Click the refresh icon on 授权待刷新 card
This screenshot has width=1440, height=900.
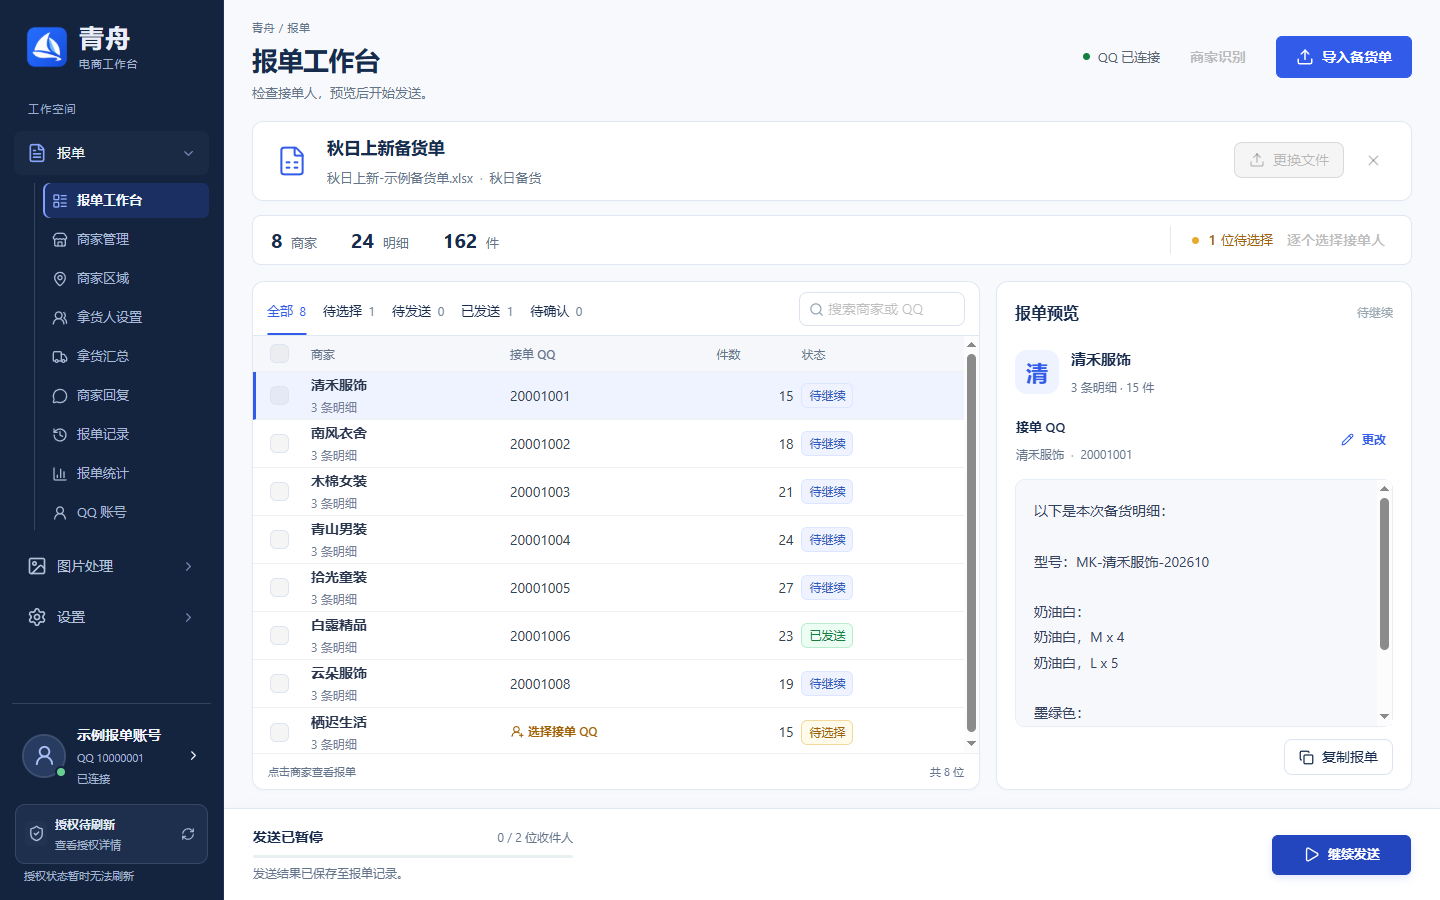pos(187,834)
